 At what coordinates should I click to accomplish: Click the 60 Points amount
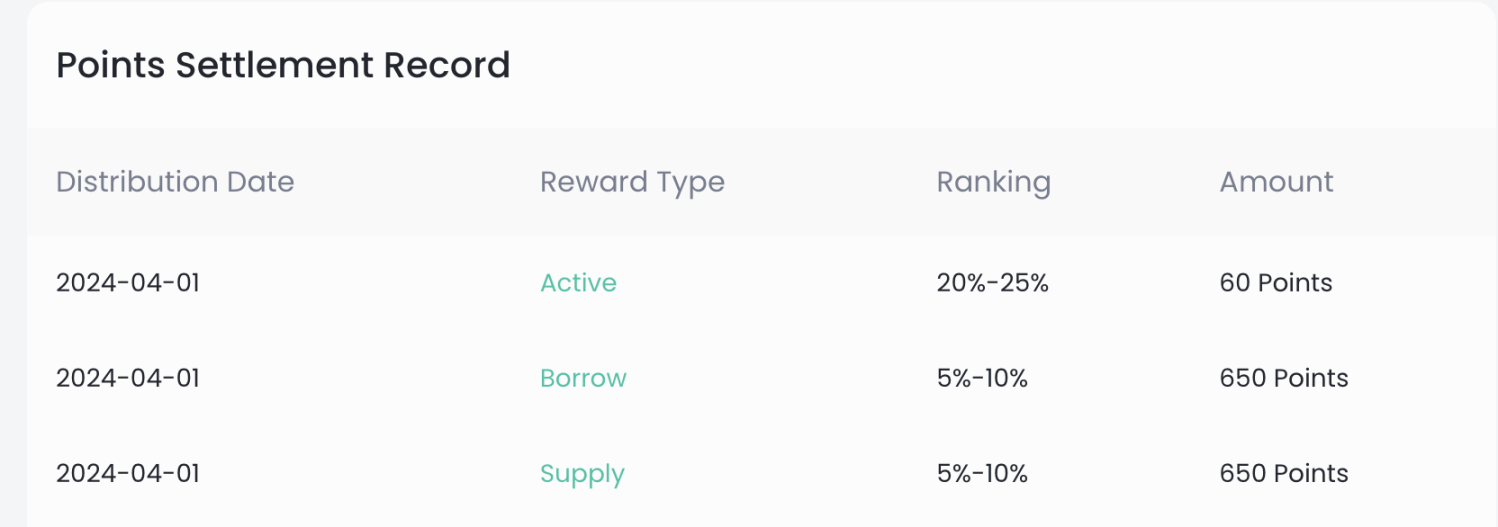pos(1276,283)
